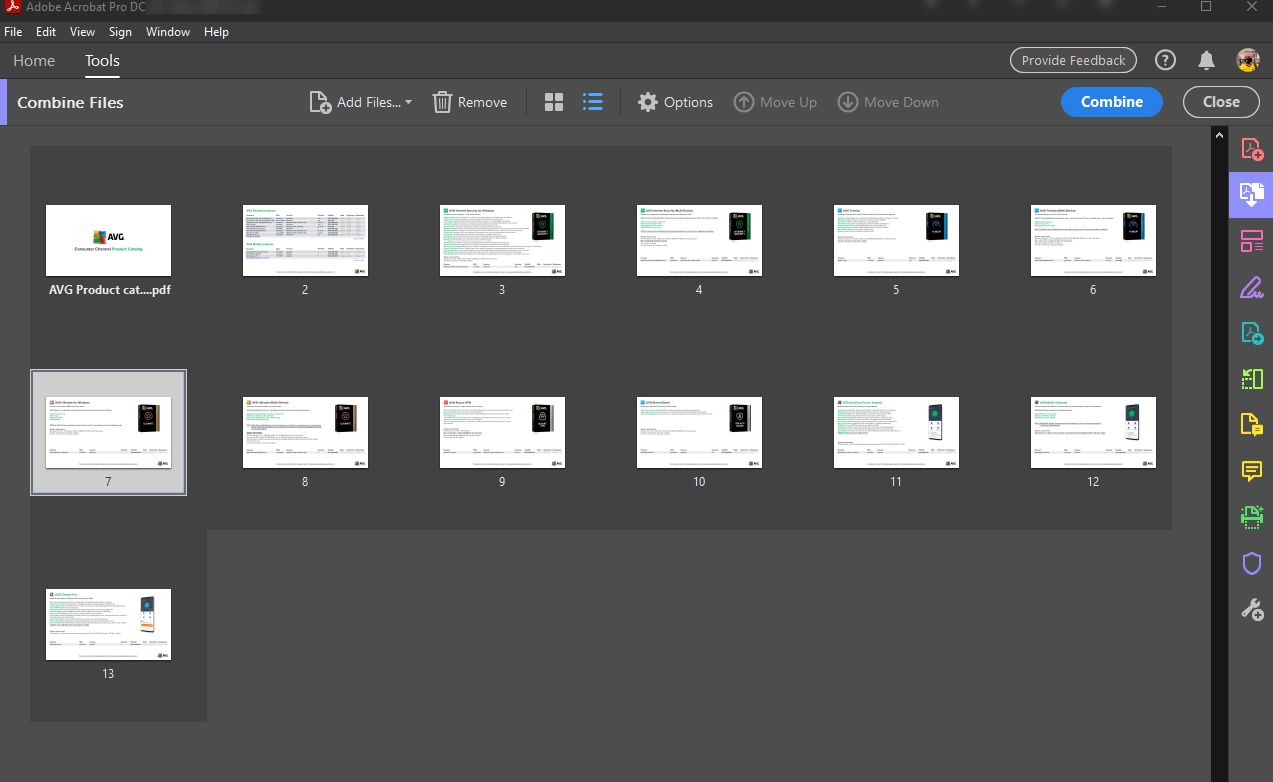Open the Window menu

[168, 32]
